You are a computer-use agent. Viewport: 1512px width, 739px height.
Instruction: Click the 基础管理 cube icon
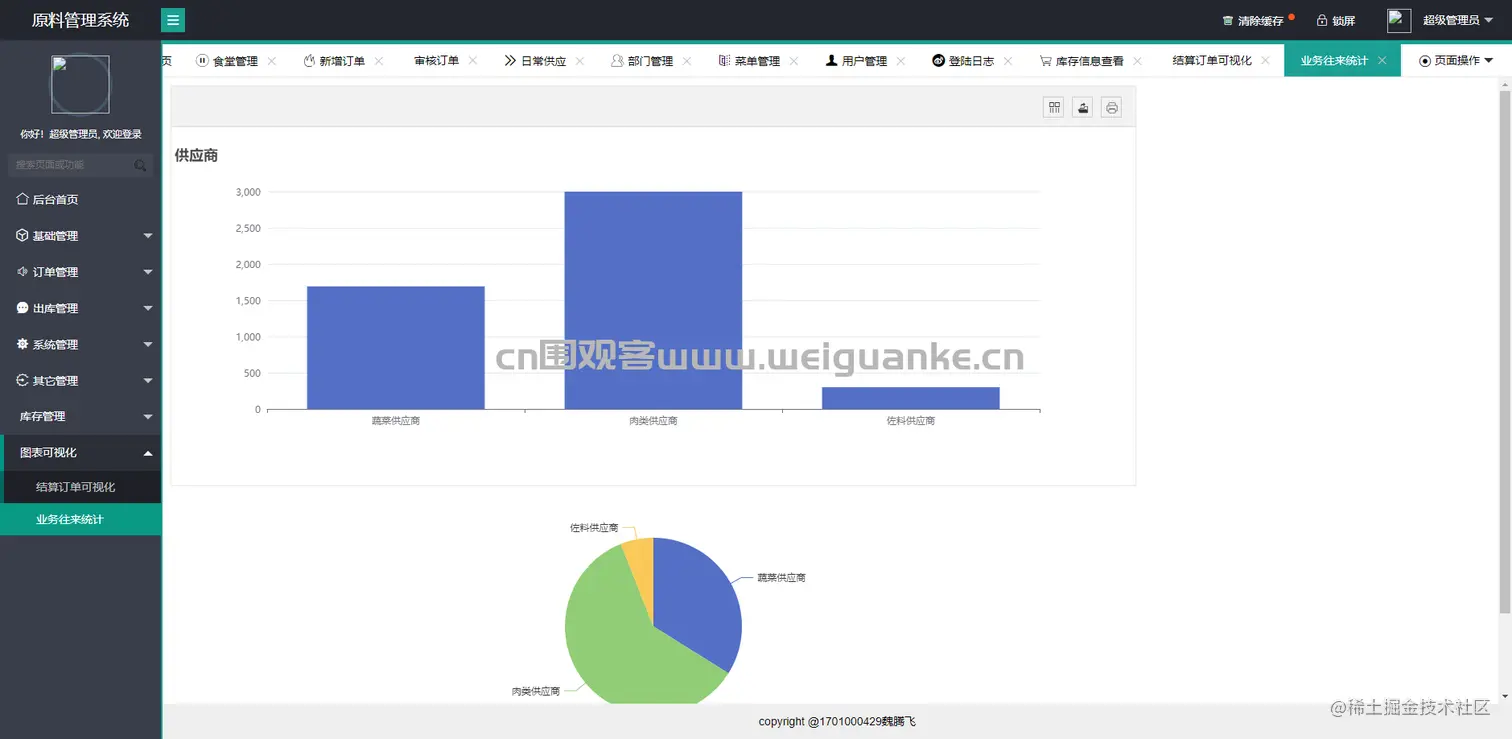pyautogui.click(x=22, y=236)
